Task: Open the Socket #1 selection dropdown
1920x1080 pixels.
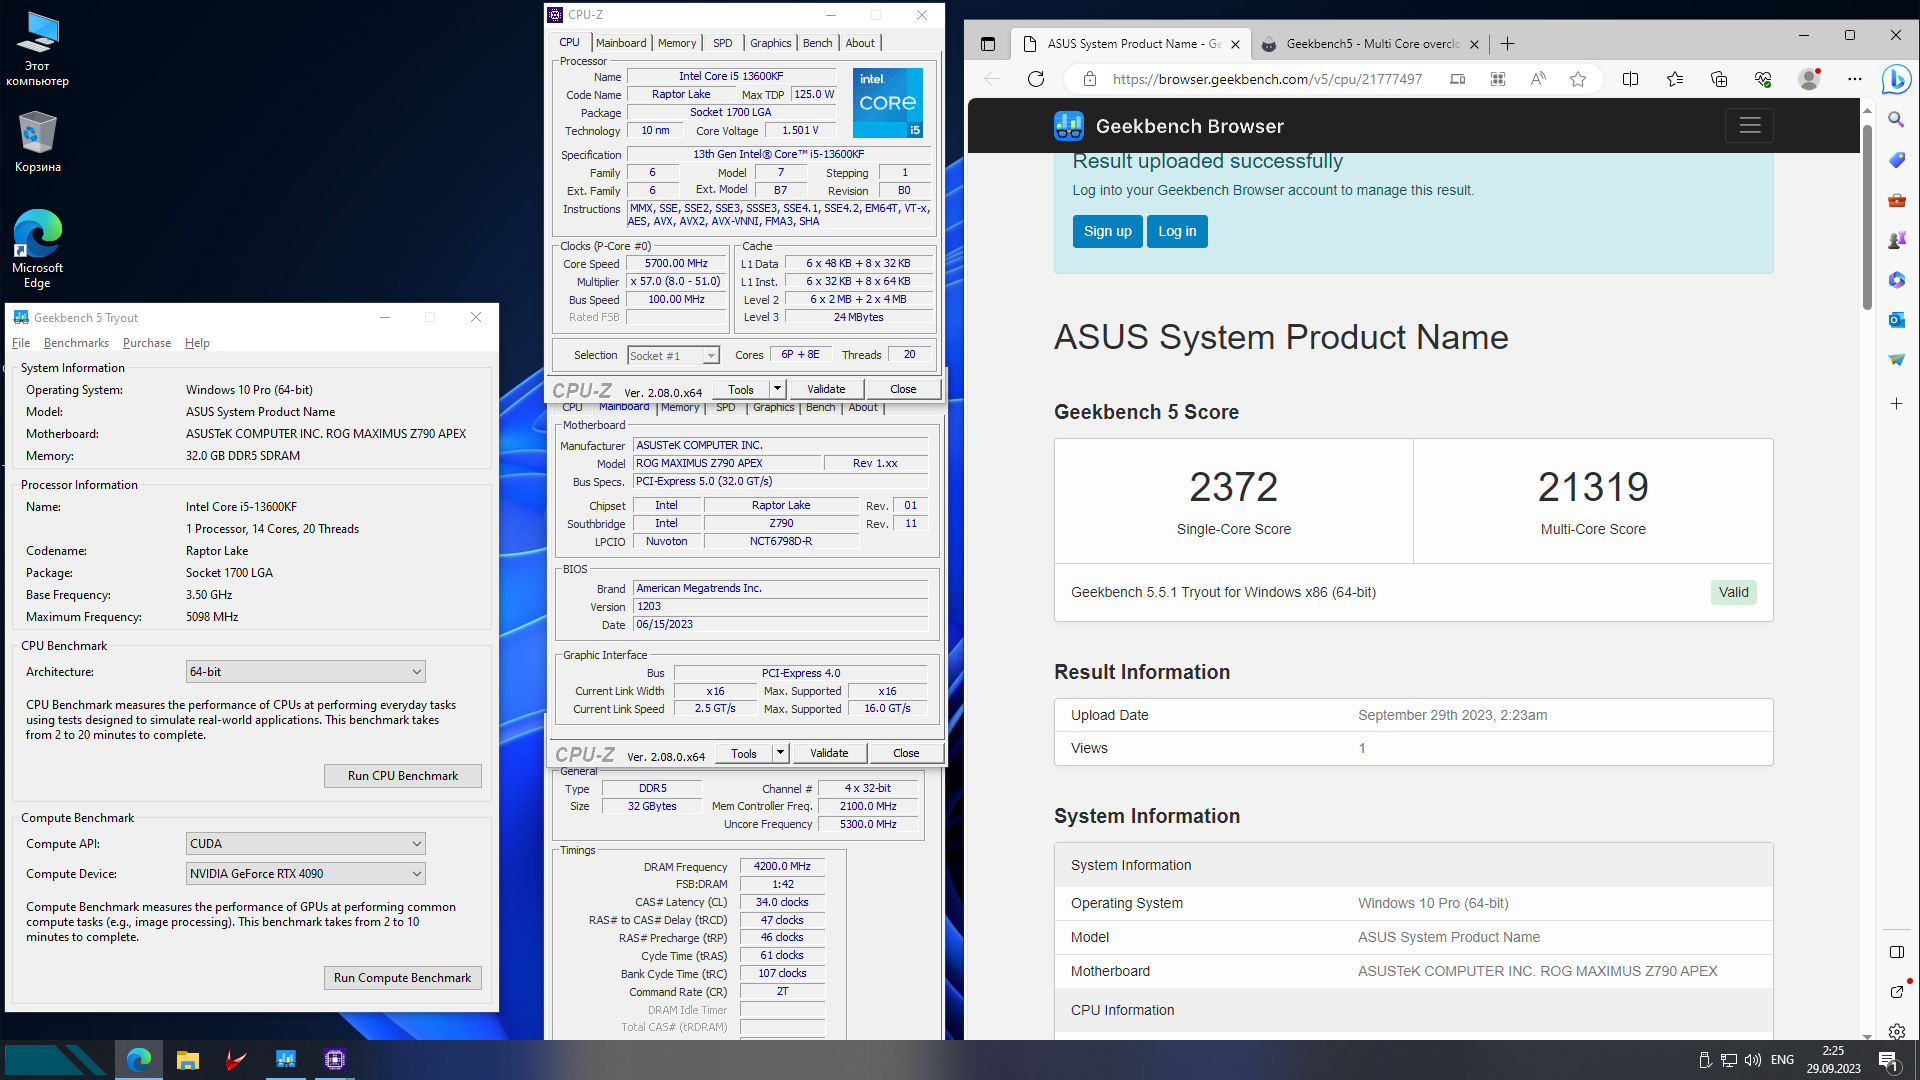Action: tap(673, 356)
